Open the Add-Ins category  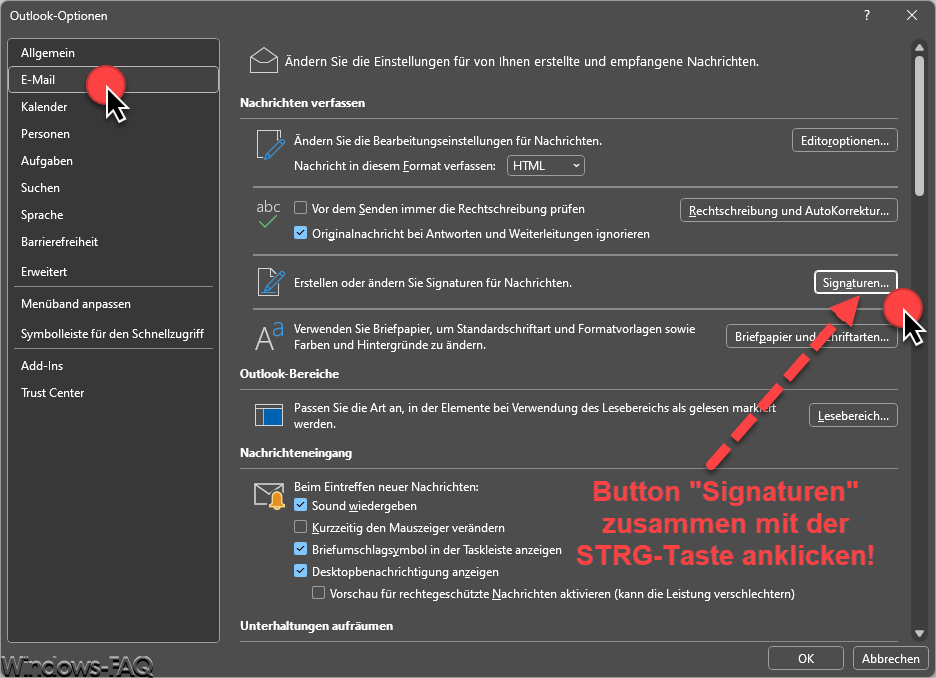pos(113,366)
